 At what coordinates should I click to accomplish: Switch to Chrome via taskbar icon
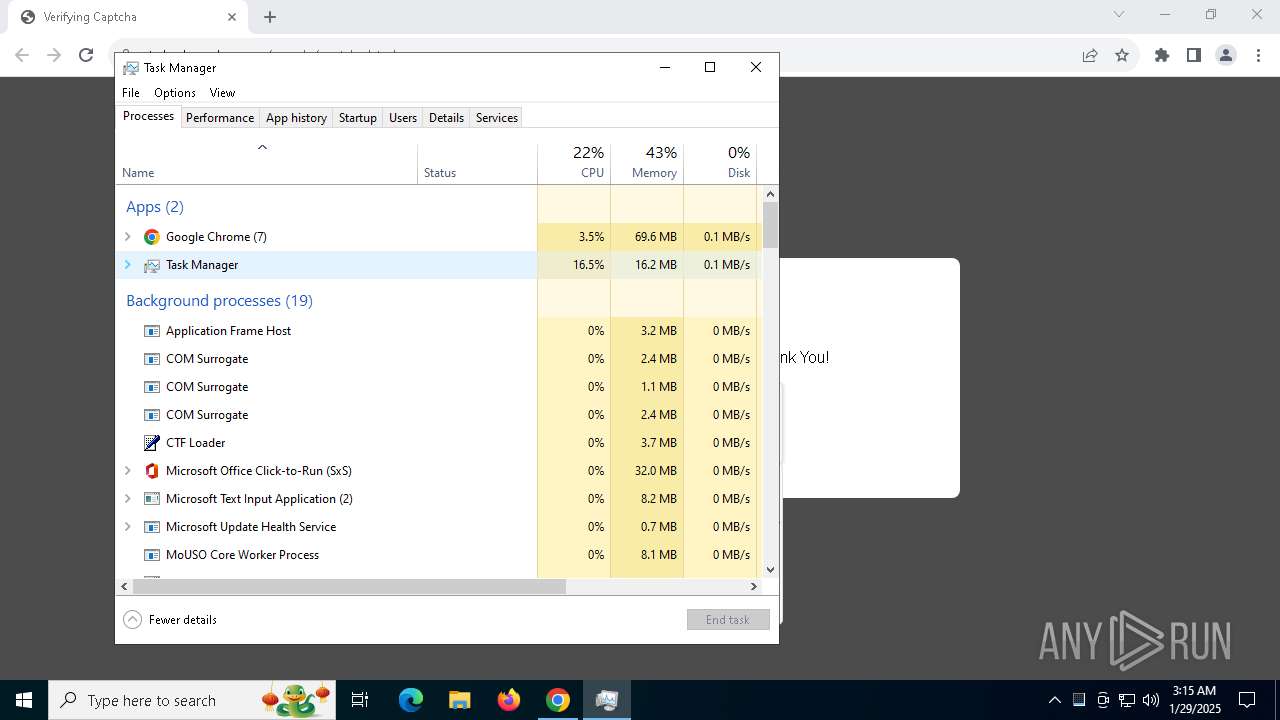tap(558, 700)
